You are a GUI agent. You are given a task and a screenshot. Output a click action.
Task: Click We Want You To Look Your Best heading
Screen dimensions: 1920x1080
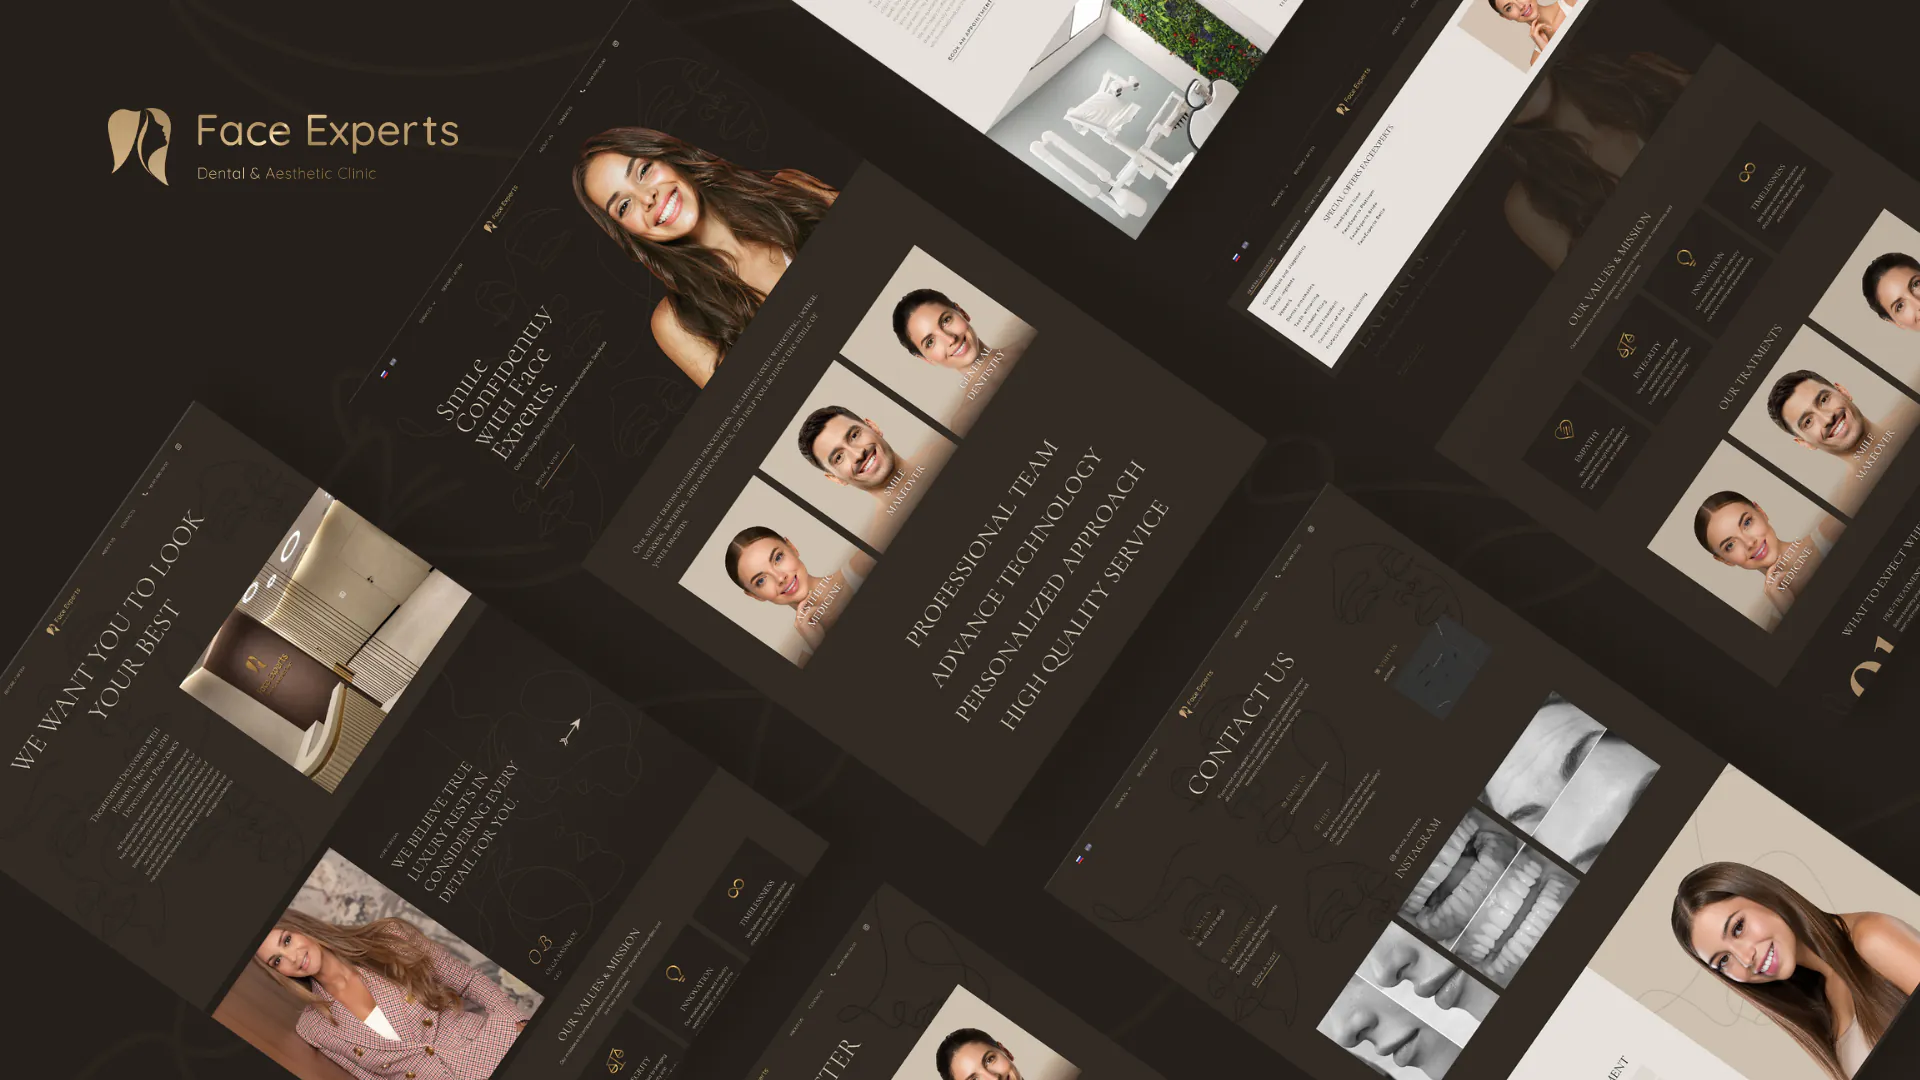110,638
